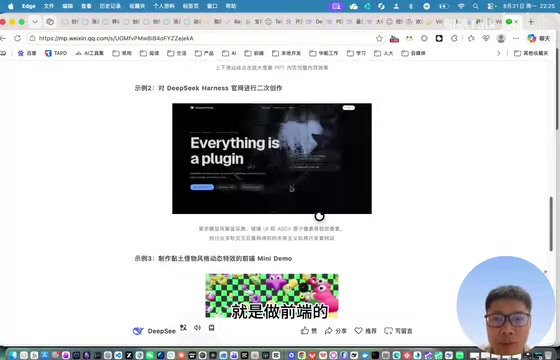Open Spotlight search in menu bar
560x360 pixels.
tap(475, 6)
